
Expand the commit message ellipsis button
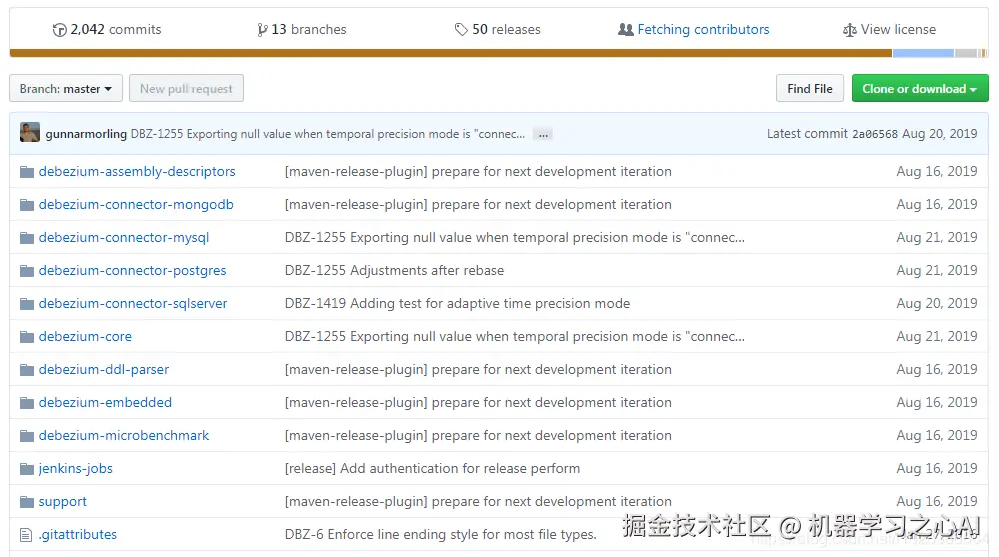coord(543,134)
